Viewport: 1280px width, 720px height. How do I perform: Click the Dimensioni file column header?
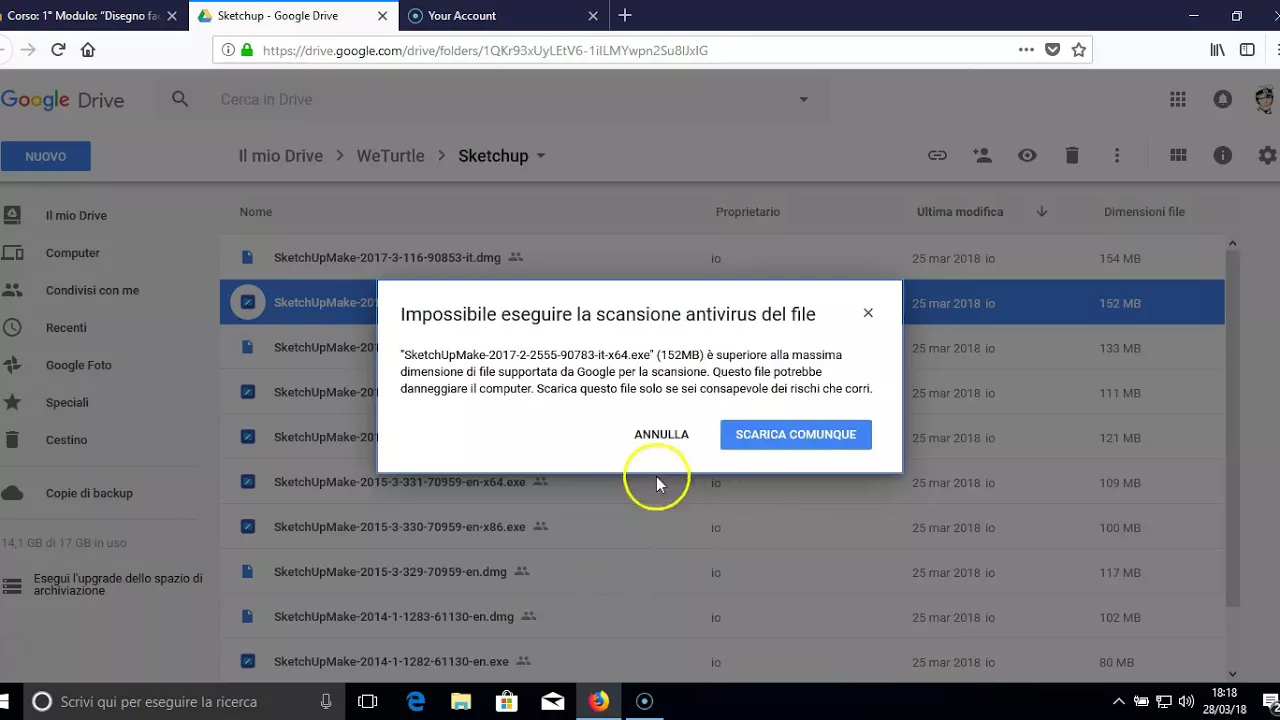[x=1144, y=212]
